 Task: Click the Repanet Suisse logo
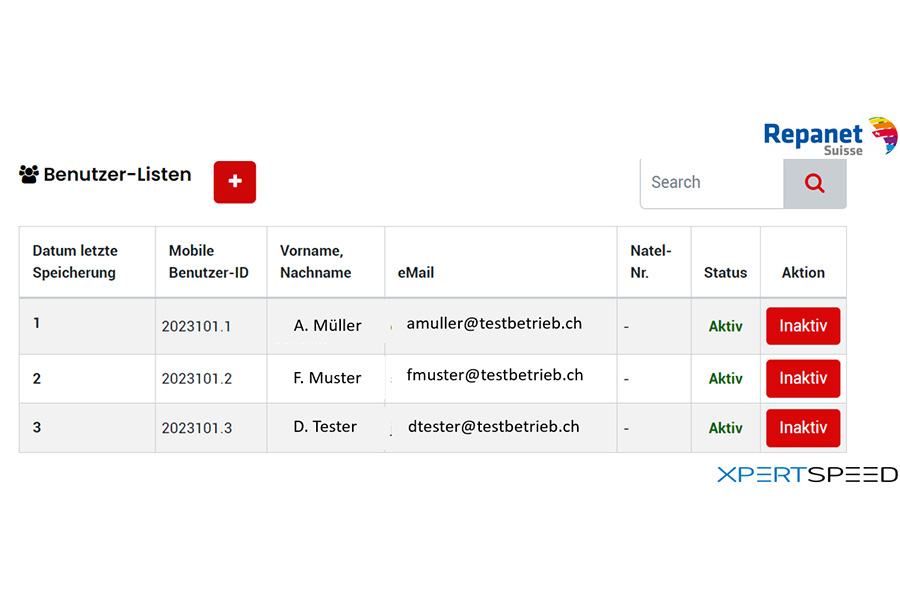point(829,137)
